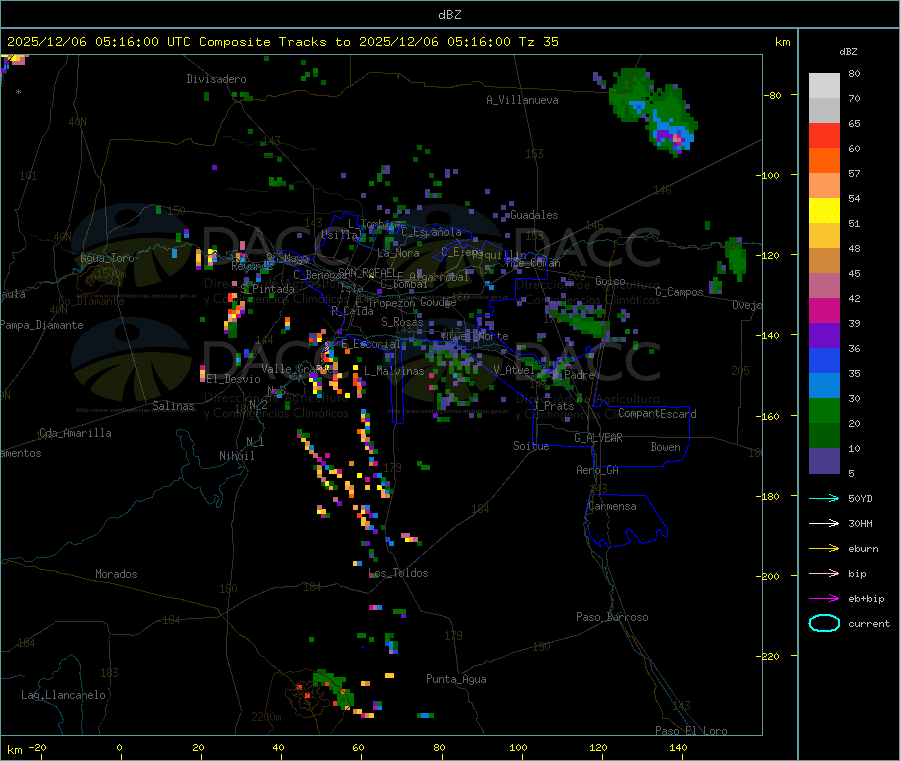
Task: Click the 'L_Malvinas' map label
Action: point(394,371)
